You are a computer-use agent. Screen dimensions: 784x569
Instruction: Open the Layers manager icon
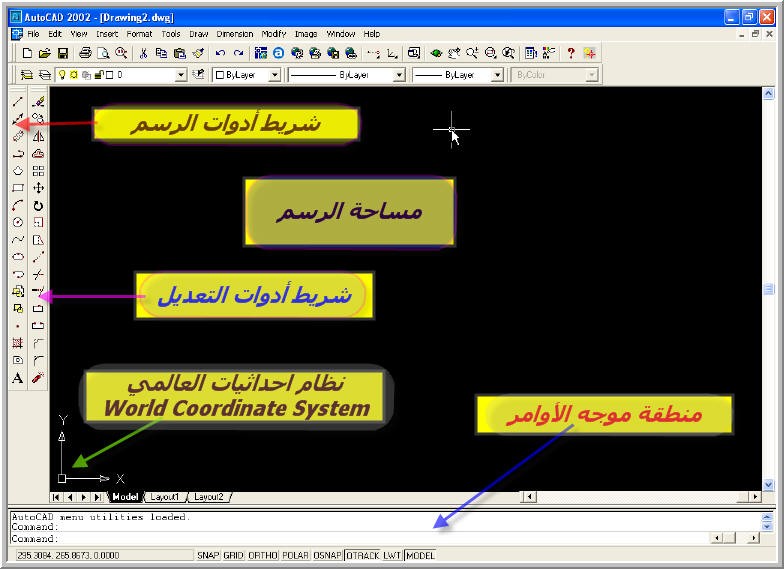click(x=26, y=75)
